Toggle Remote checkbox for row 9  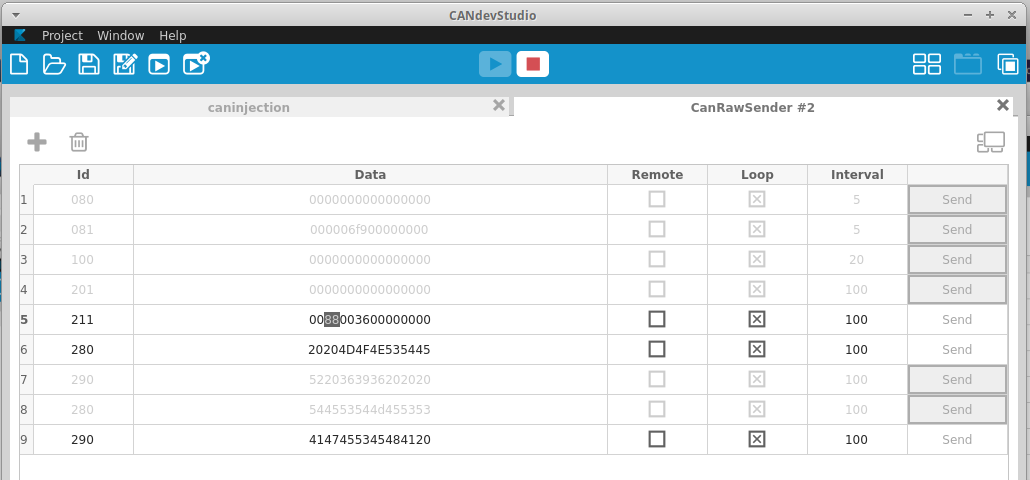point(657,439)
